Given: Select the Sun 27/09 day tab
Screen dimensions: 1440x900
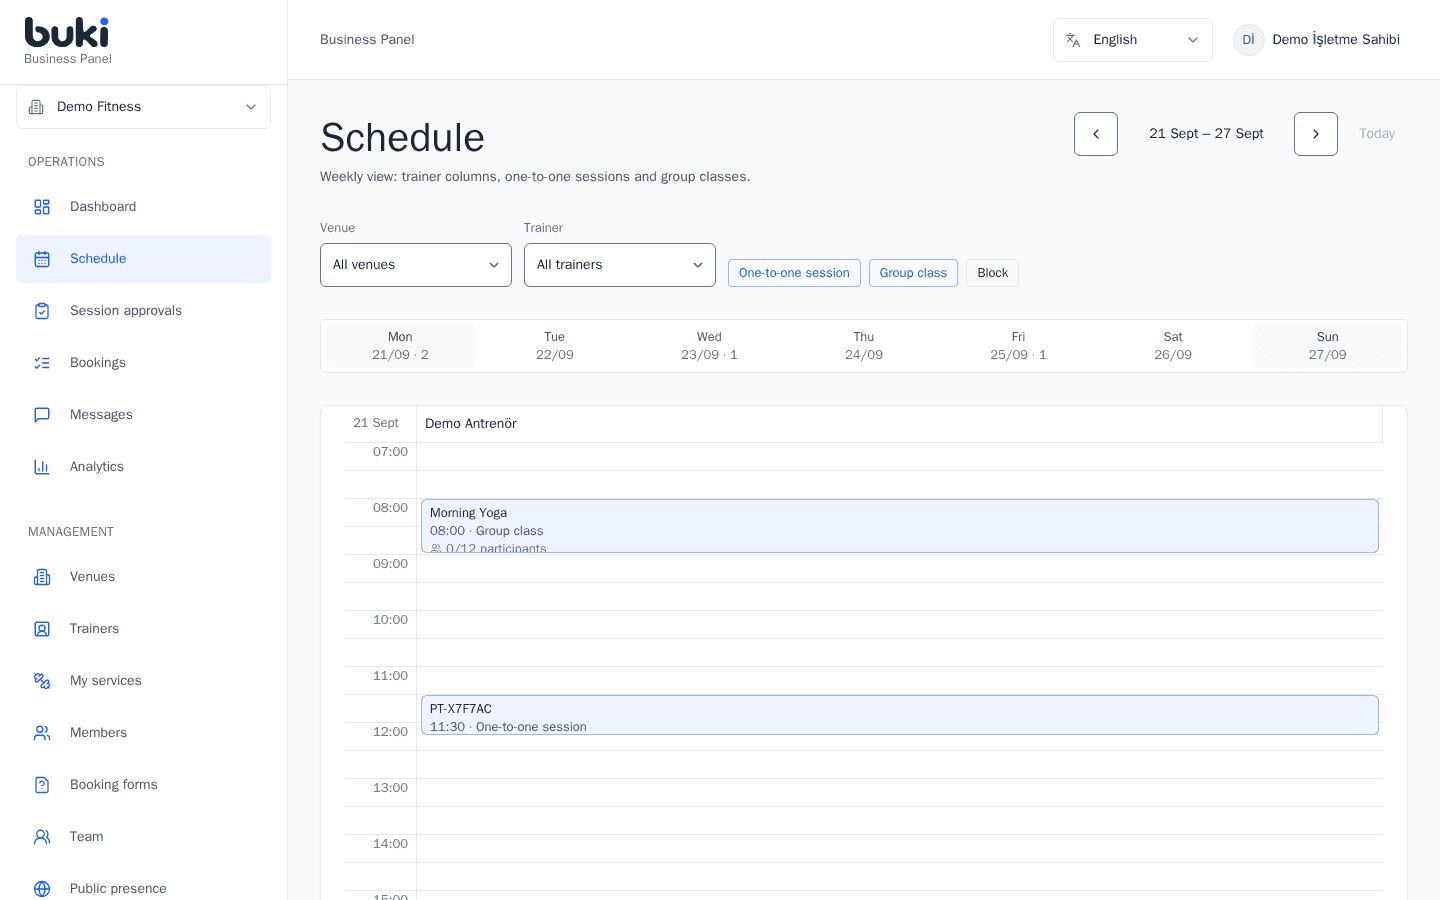Looking at the screenshot, I should pyautogui.click(x=1328, y=346).
